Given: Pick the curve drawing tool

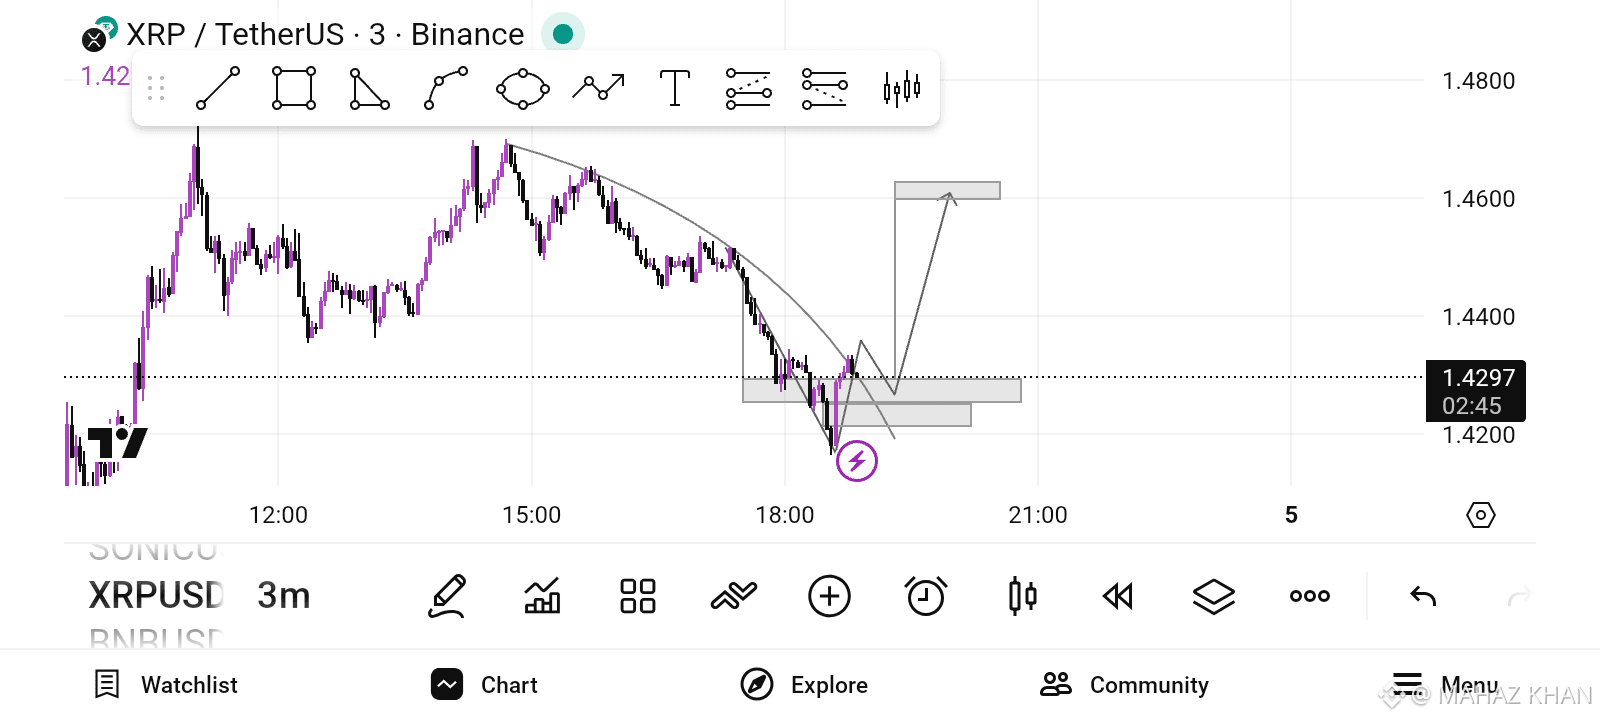Looking at the screenshot, I should pos(446,88).
